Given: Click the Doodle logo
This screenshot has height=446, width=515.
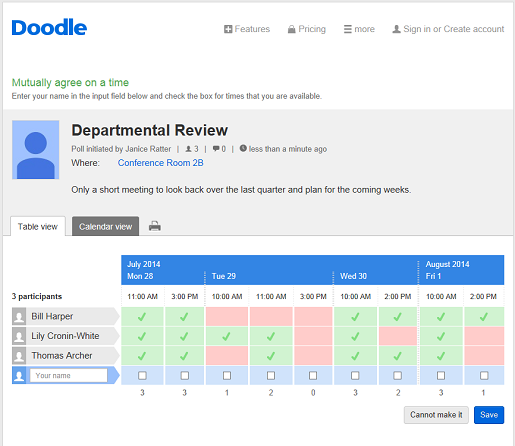Looking at the screenshot, I should pos(49,27).
